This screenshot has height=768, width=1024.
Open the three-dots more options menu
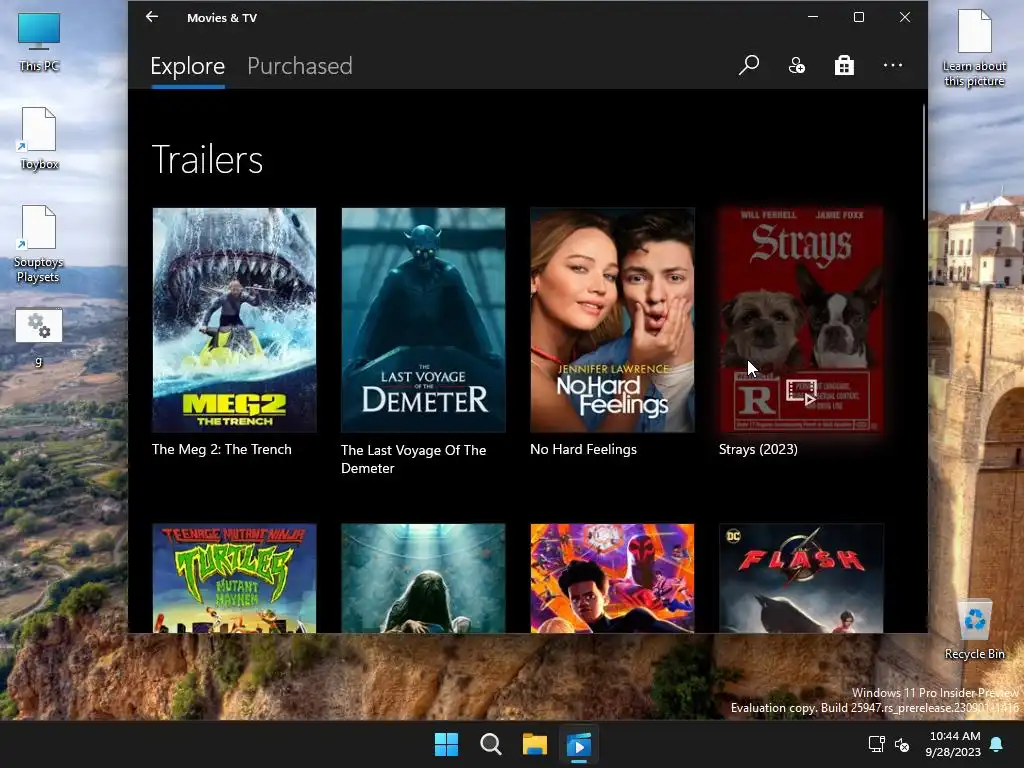tap(892, 65)
